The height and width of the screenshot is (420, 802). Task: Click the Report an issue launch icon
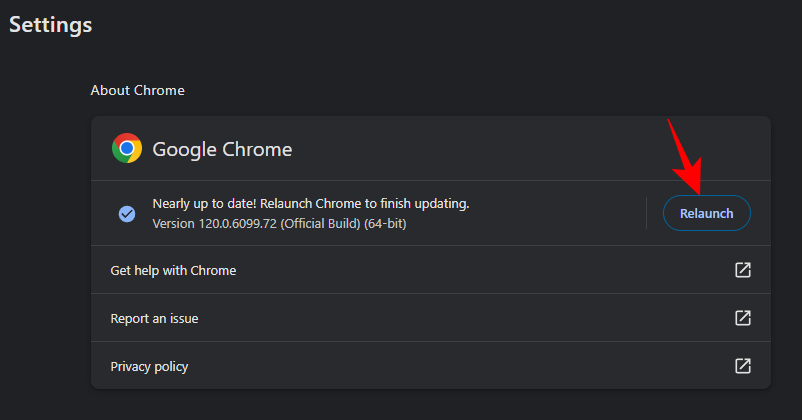[742, 318]
